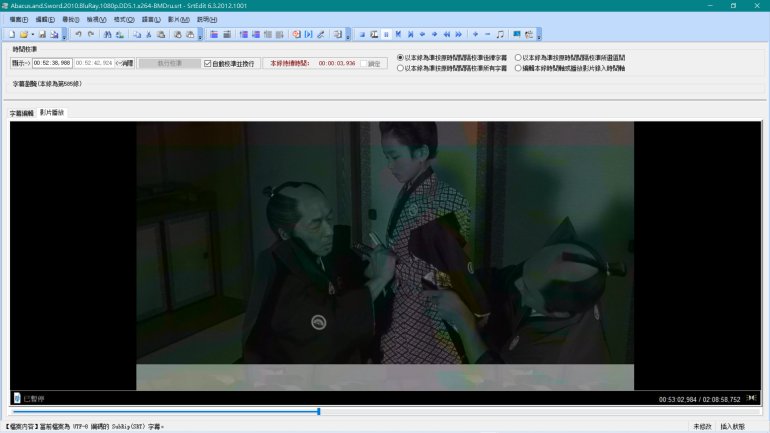
Task: Expand the video toolbar overflow chevron
Action: (x=539, y=35)
